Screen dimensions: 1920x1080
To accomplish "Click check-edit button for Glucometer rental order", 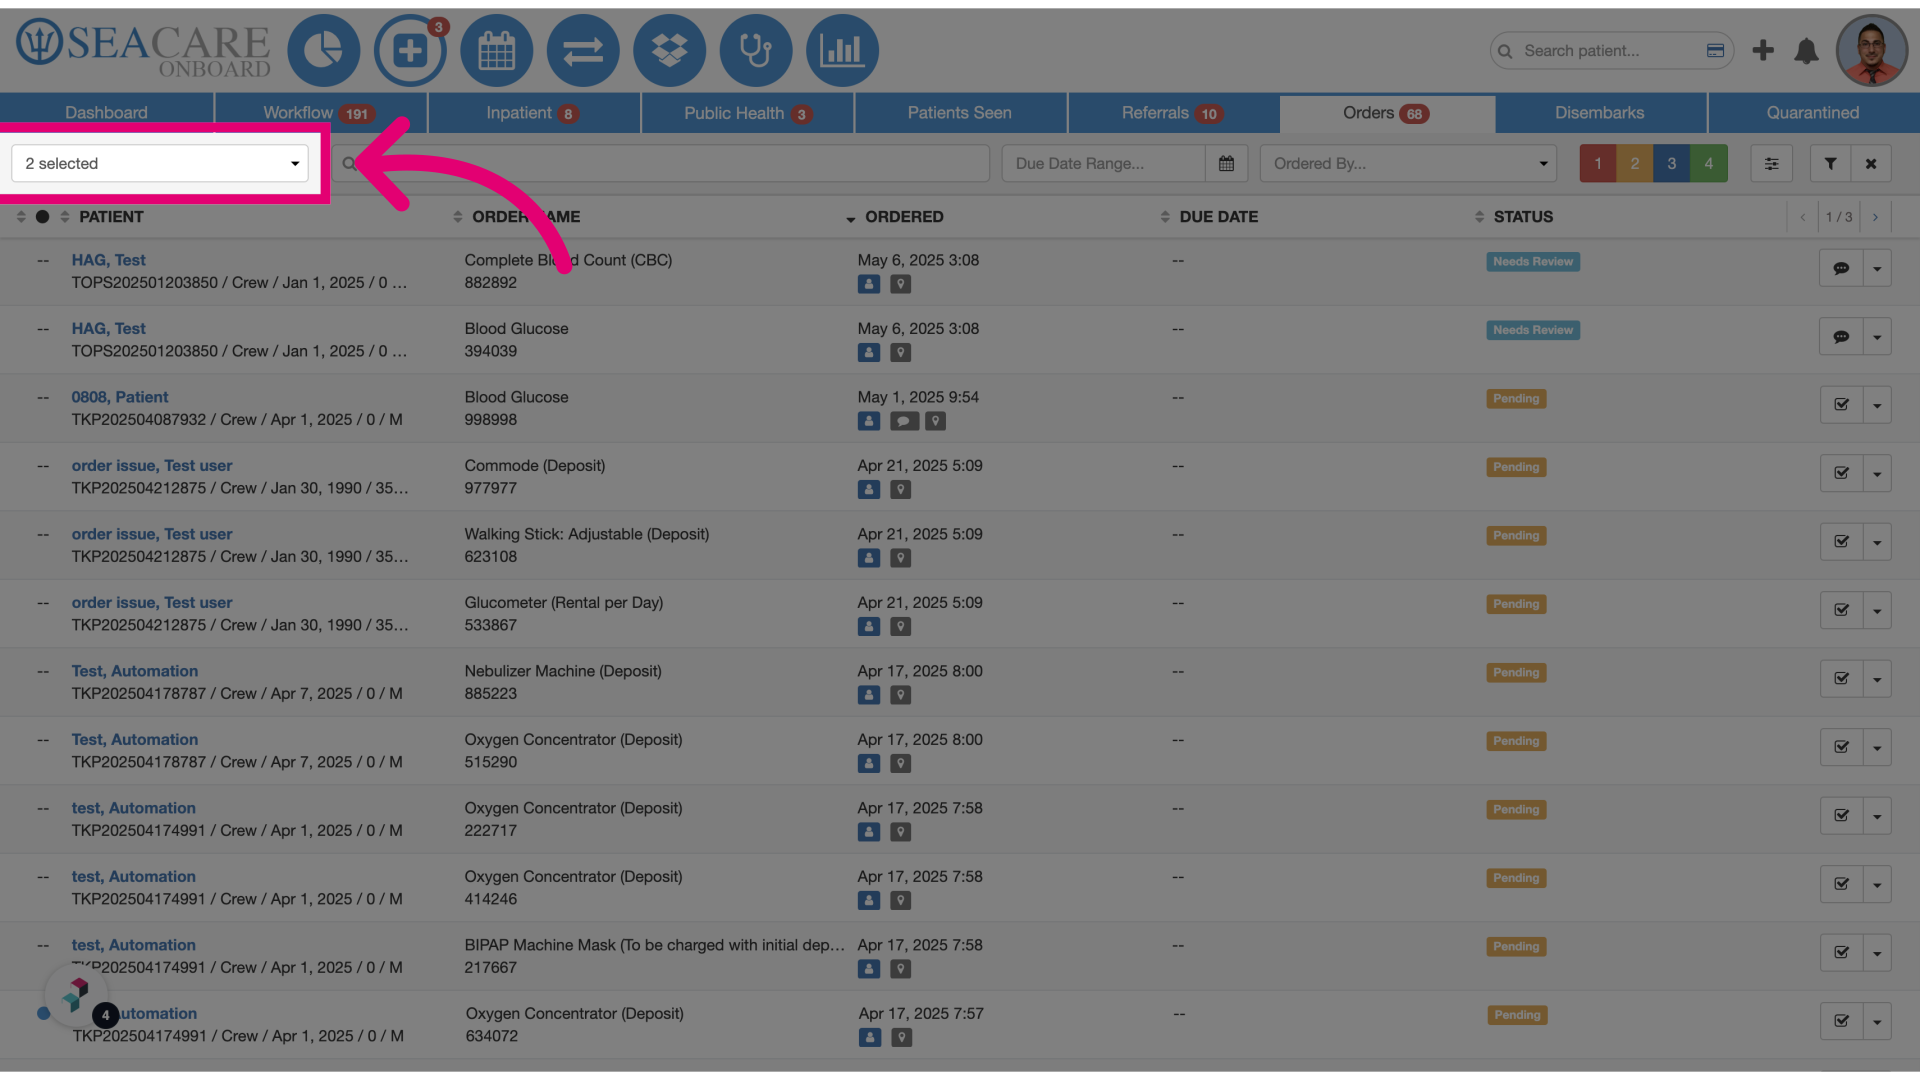I will point(1841,610).
